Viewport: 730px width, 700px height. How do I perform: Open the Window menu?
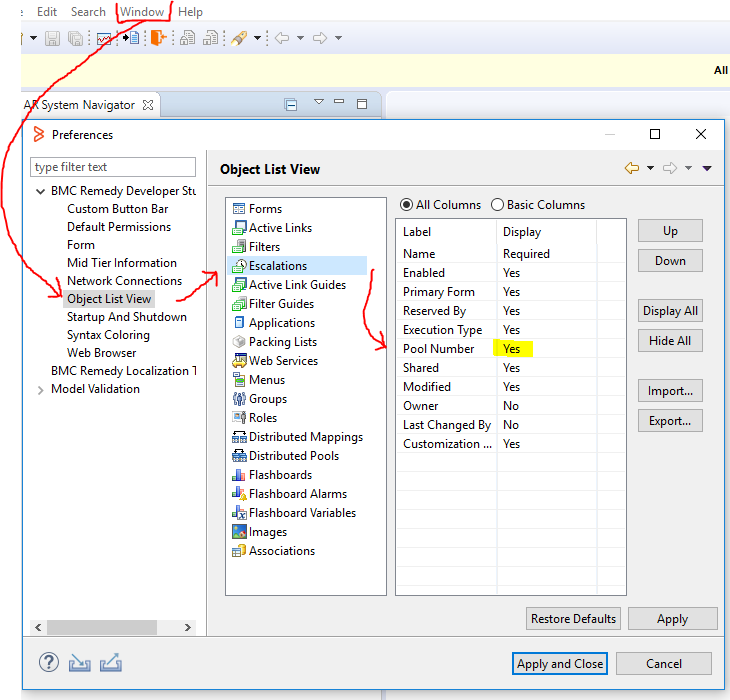[142, 12]
